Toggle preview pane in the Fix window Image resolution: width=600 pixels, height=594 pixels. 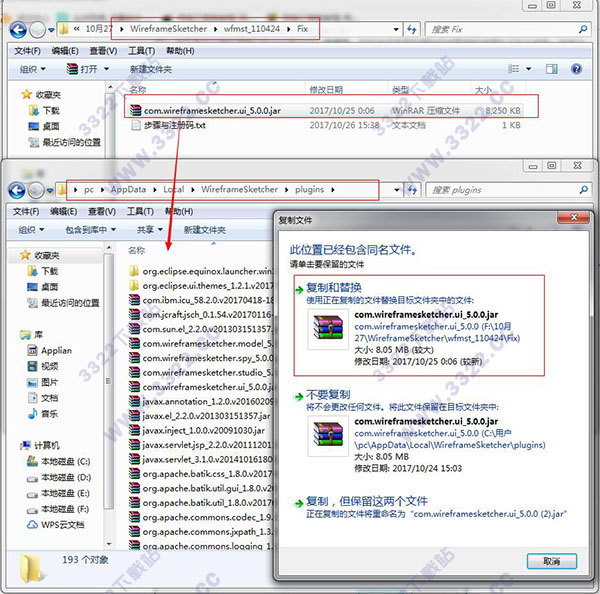coord(551,69)
